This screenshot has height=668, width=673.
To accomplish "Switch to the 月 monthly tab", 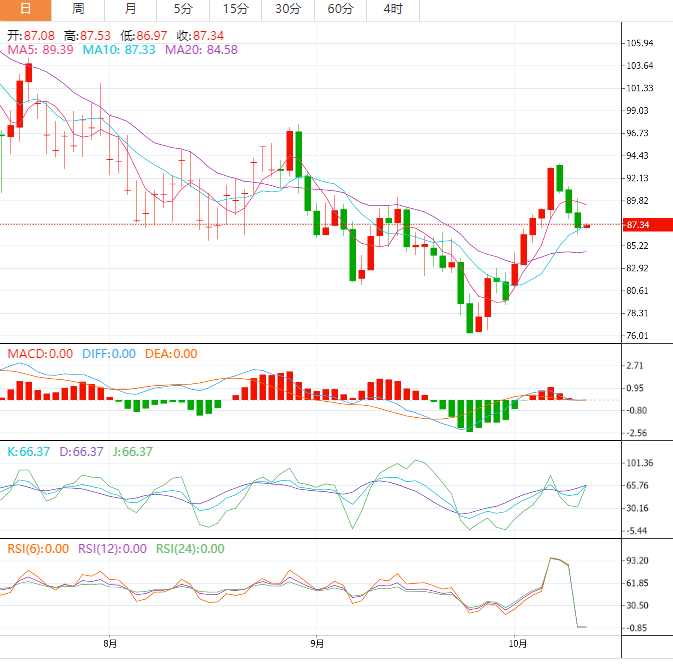I will click(130, 10).
